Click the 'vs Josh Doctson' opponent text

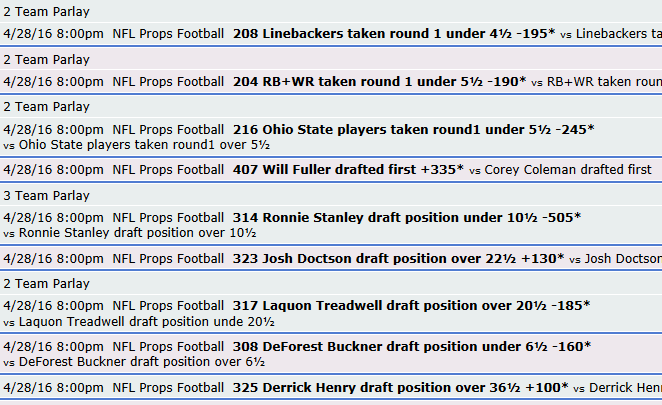coord(615,258)
